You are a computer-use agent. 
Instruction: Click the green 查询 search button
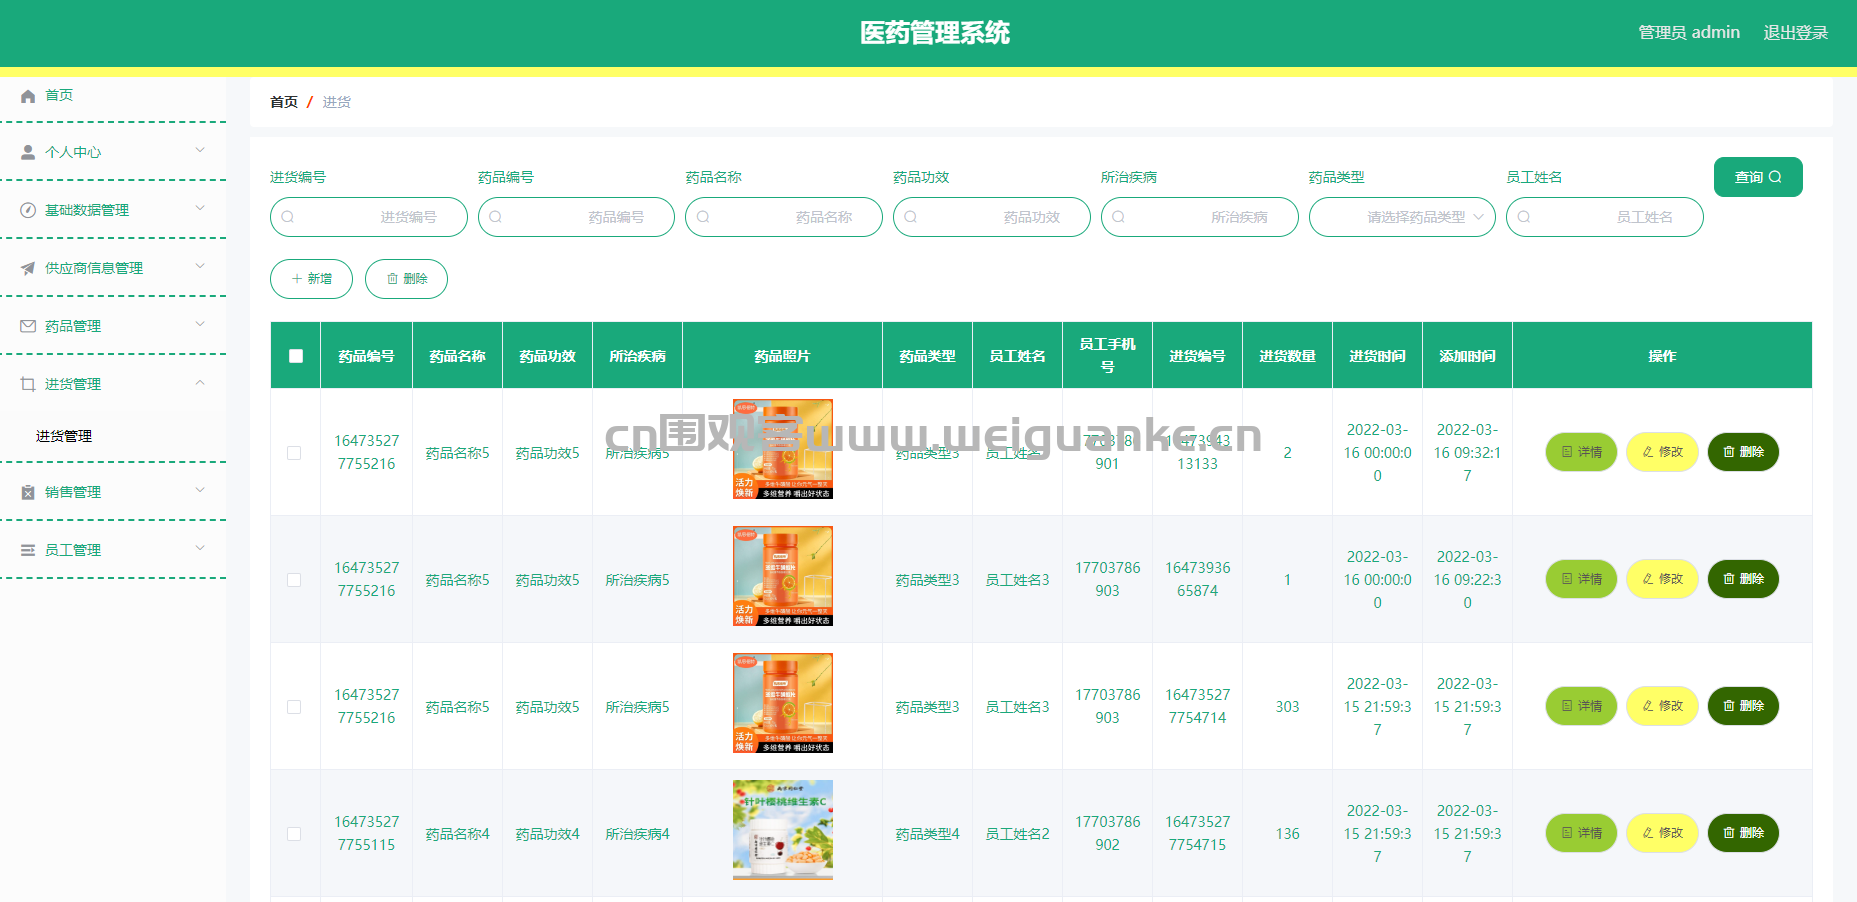[x=1757, y=177]
